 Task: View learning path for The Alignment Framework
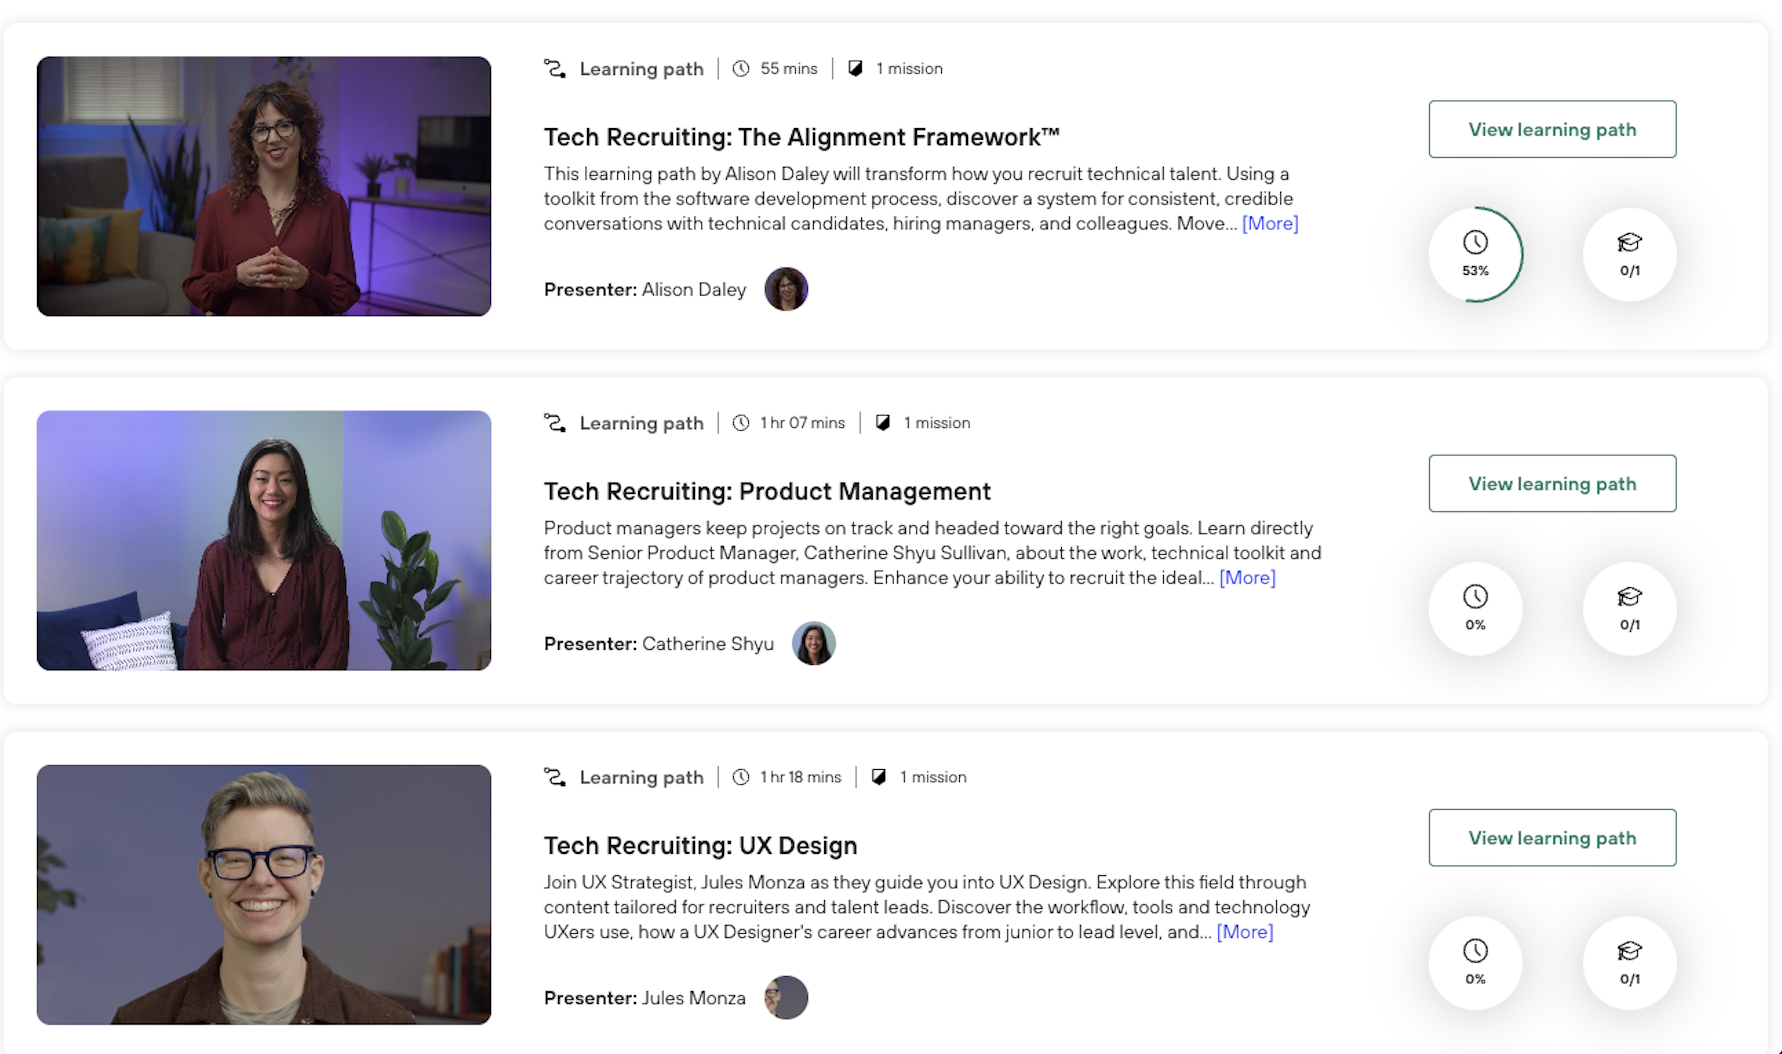pyautogui.click(x=1552, y=129)
